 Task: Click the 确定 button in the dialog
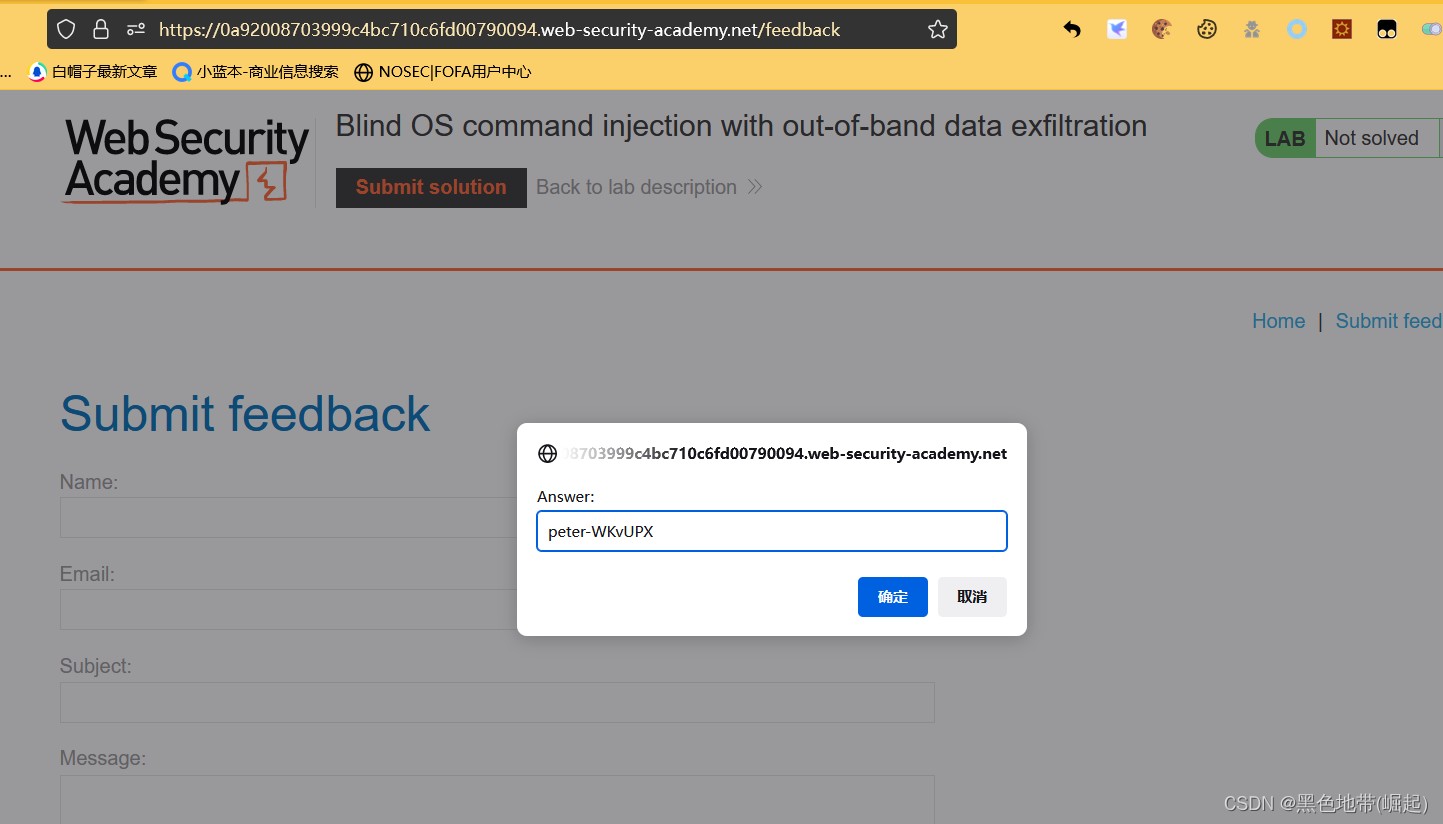coord(892,597)
